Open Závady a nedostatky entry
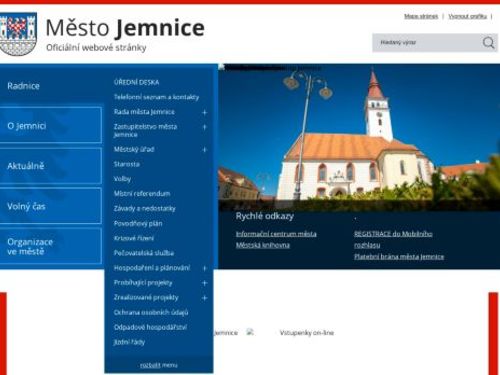500x375 pixels. coord(145,209)
